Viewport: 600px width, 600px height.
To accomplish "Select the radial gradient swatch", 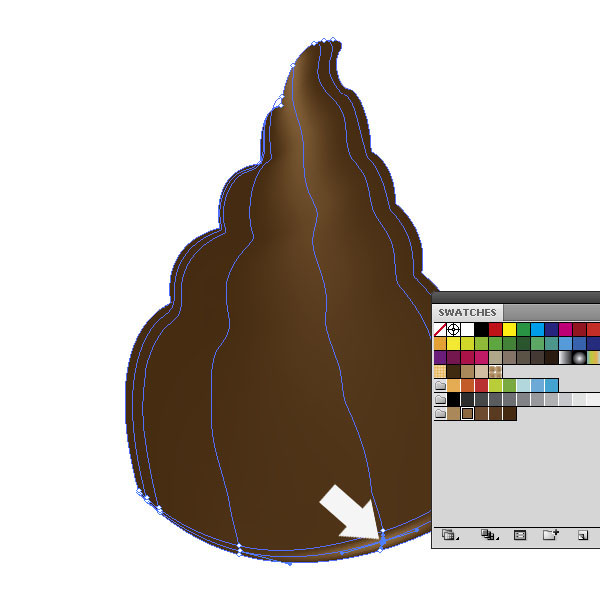I will coord(579,357).
